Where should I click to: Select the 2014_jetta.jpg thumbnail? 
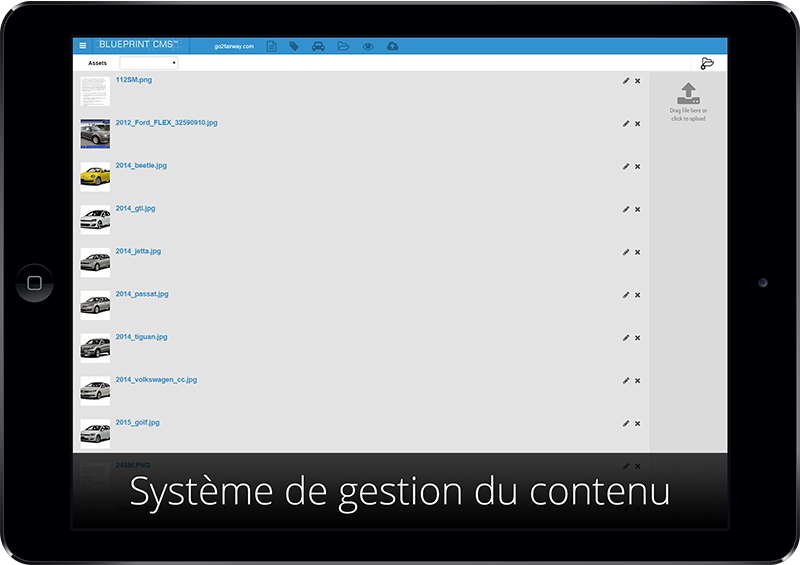pyautogui.click(x=95, y=263)
